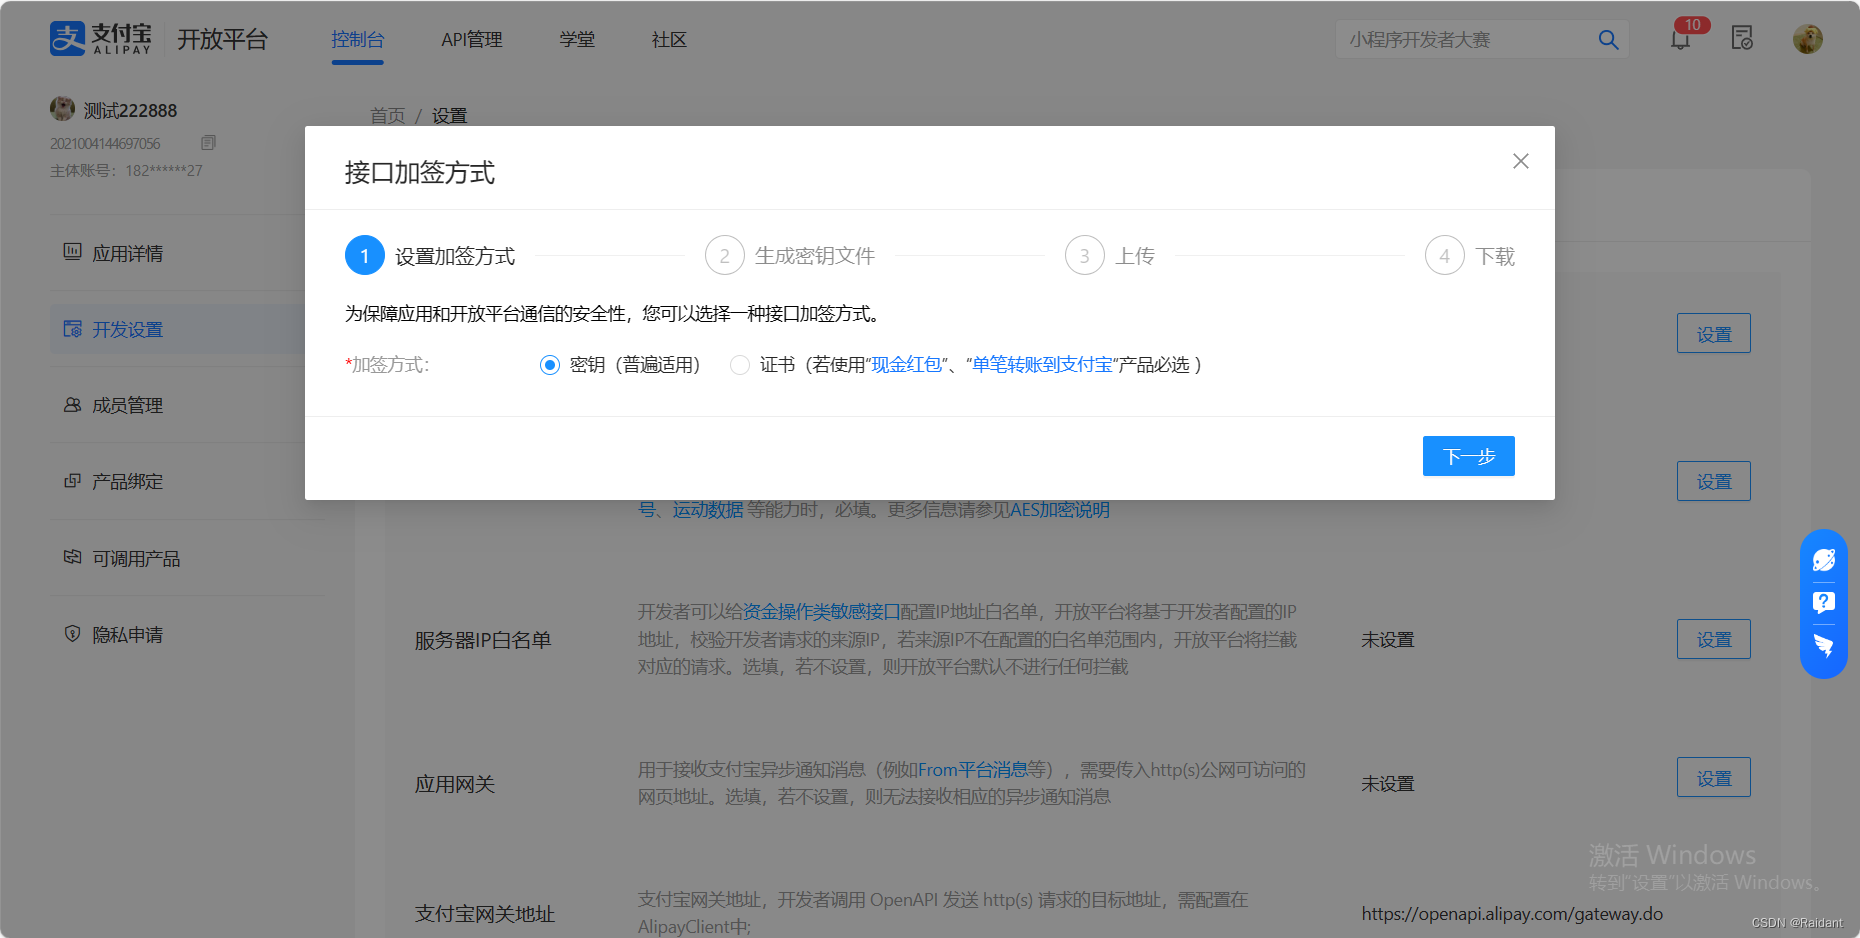Click the 开放平台 title text
The width and height of the screenshot is (1860, 938).
(223, 39)
